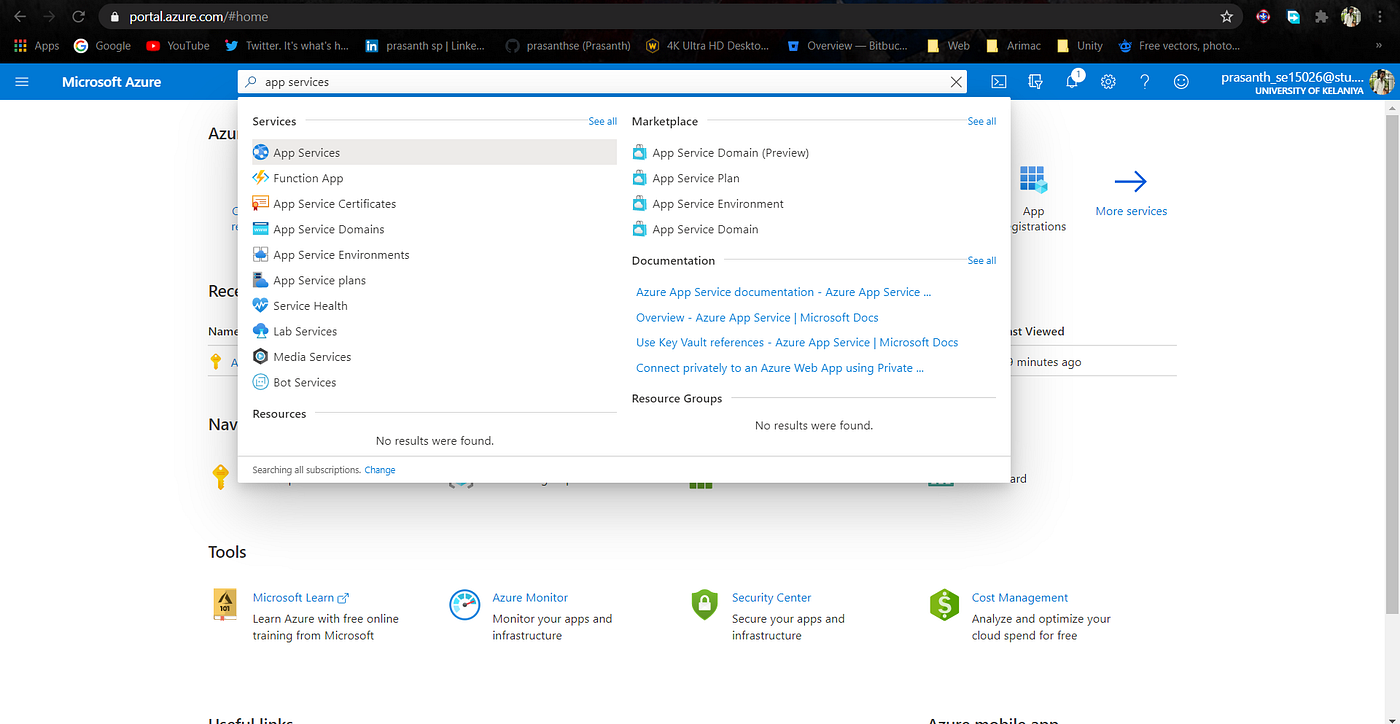Open the Directory and subscription filter icon

[1035, 82]
